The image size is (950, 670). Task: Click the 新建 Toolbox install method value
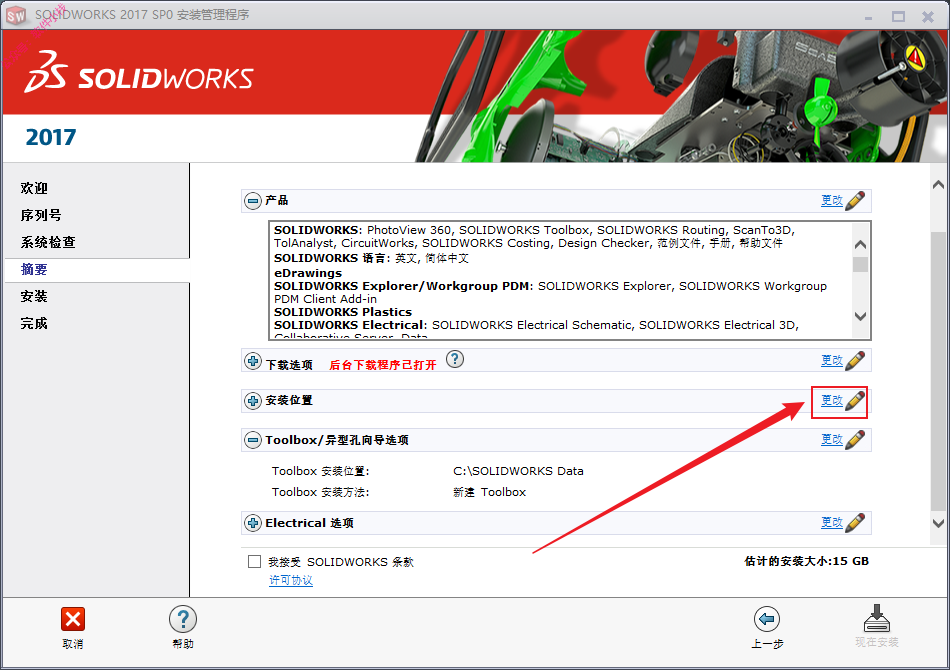click(x=490, y=492)
